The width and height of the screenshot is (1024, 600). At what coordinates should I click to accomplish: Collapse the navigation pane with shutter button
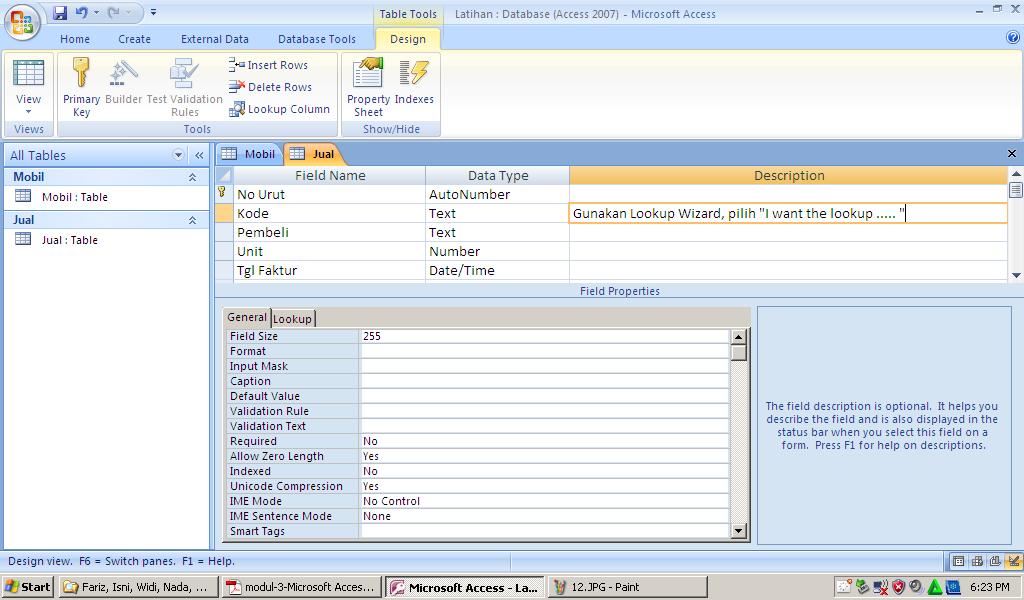click(x=199, y=155)
